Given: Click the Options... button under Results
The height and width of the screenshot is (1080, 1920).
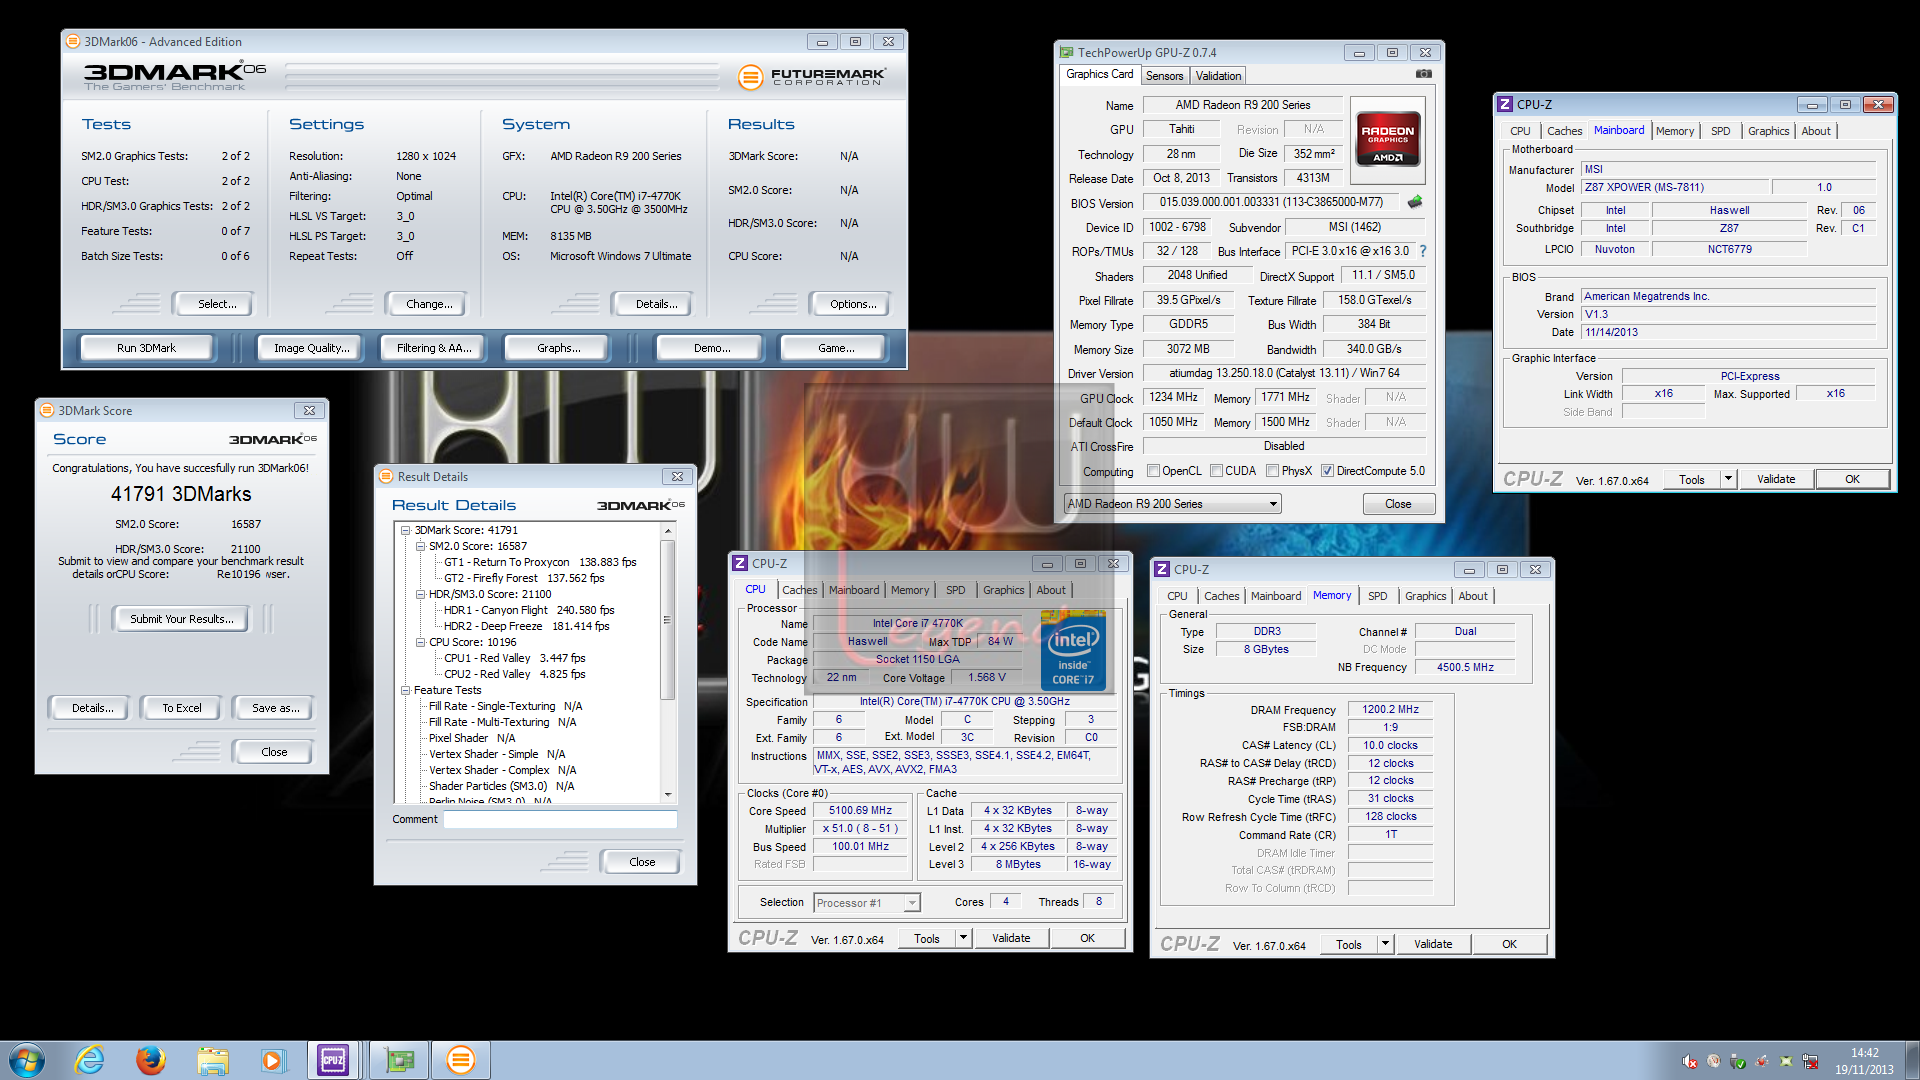Looking at the screenshot, I should (x=852, y=304).
